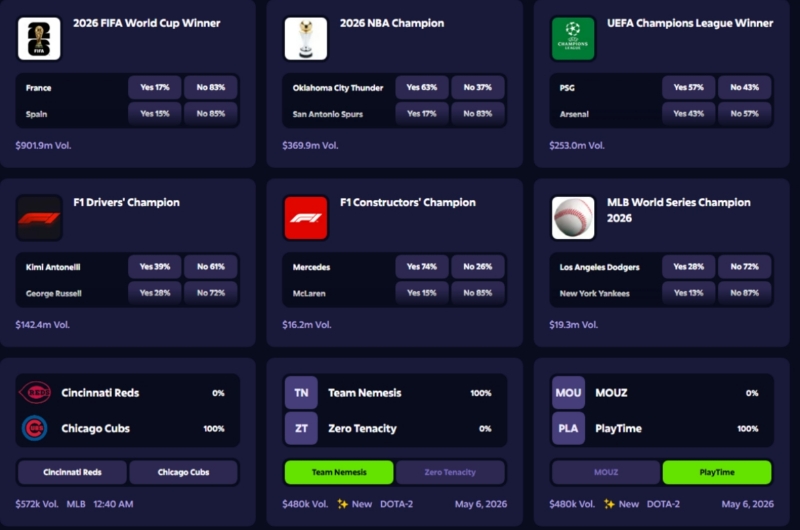Buy Yes 13% on New York Yankees

(688, 293)
